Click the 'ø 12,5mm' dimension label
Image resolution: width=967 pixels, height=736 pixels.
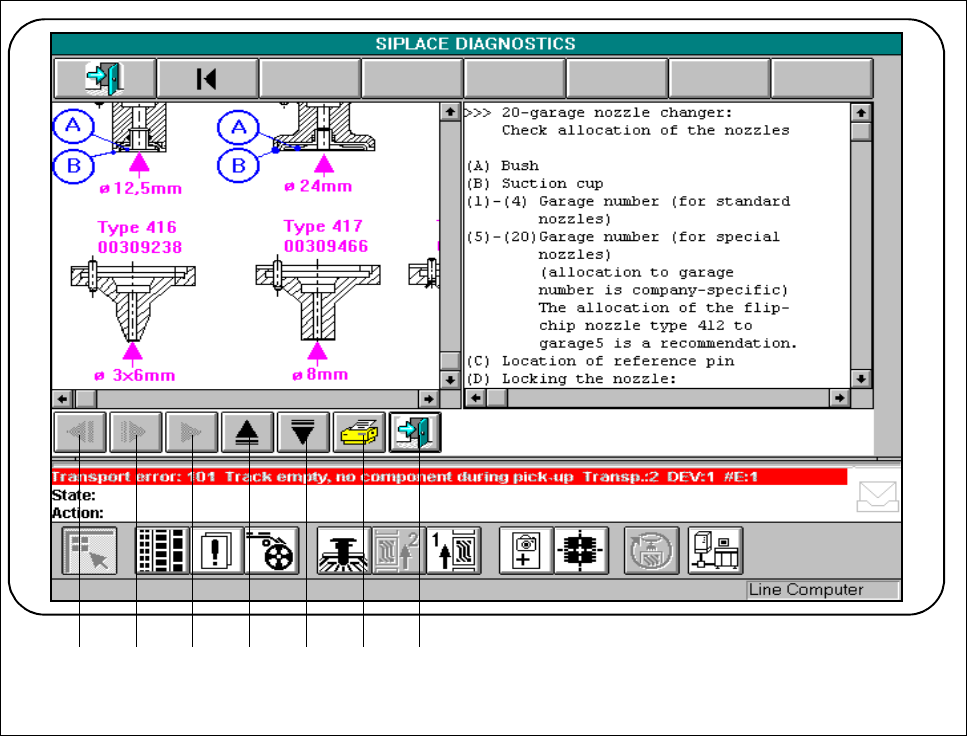click(141, 188)
